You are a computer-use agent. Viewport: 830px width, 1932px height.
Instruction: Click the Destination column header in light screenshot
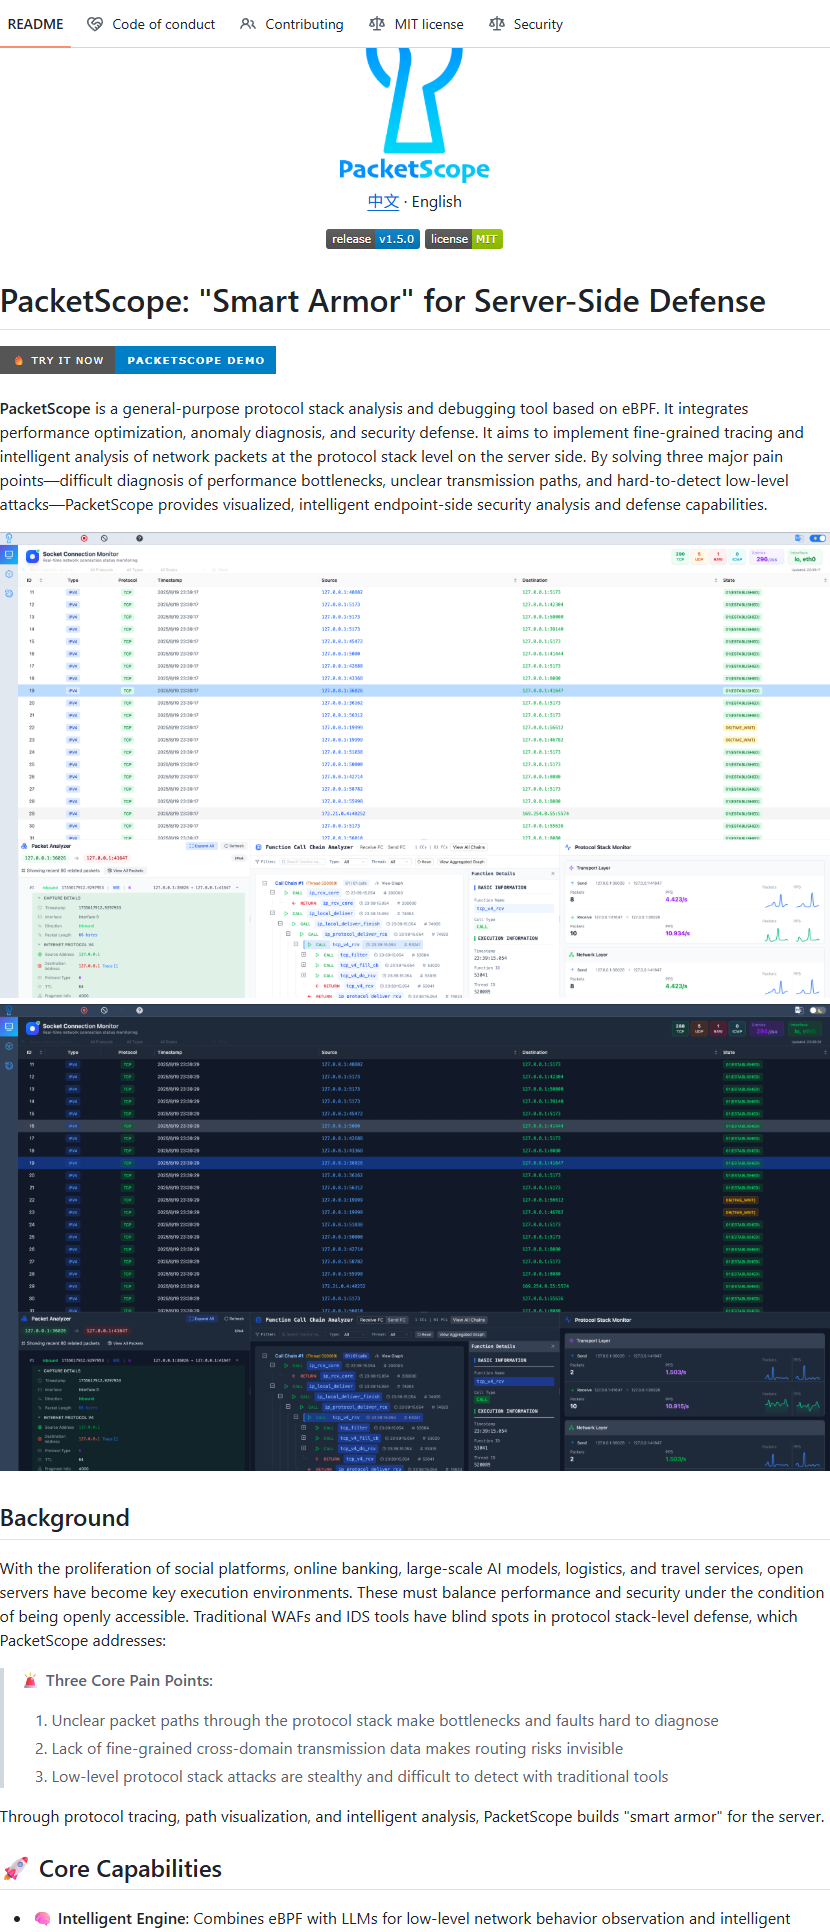[534, 580]
